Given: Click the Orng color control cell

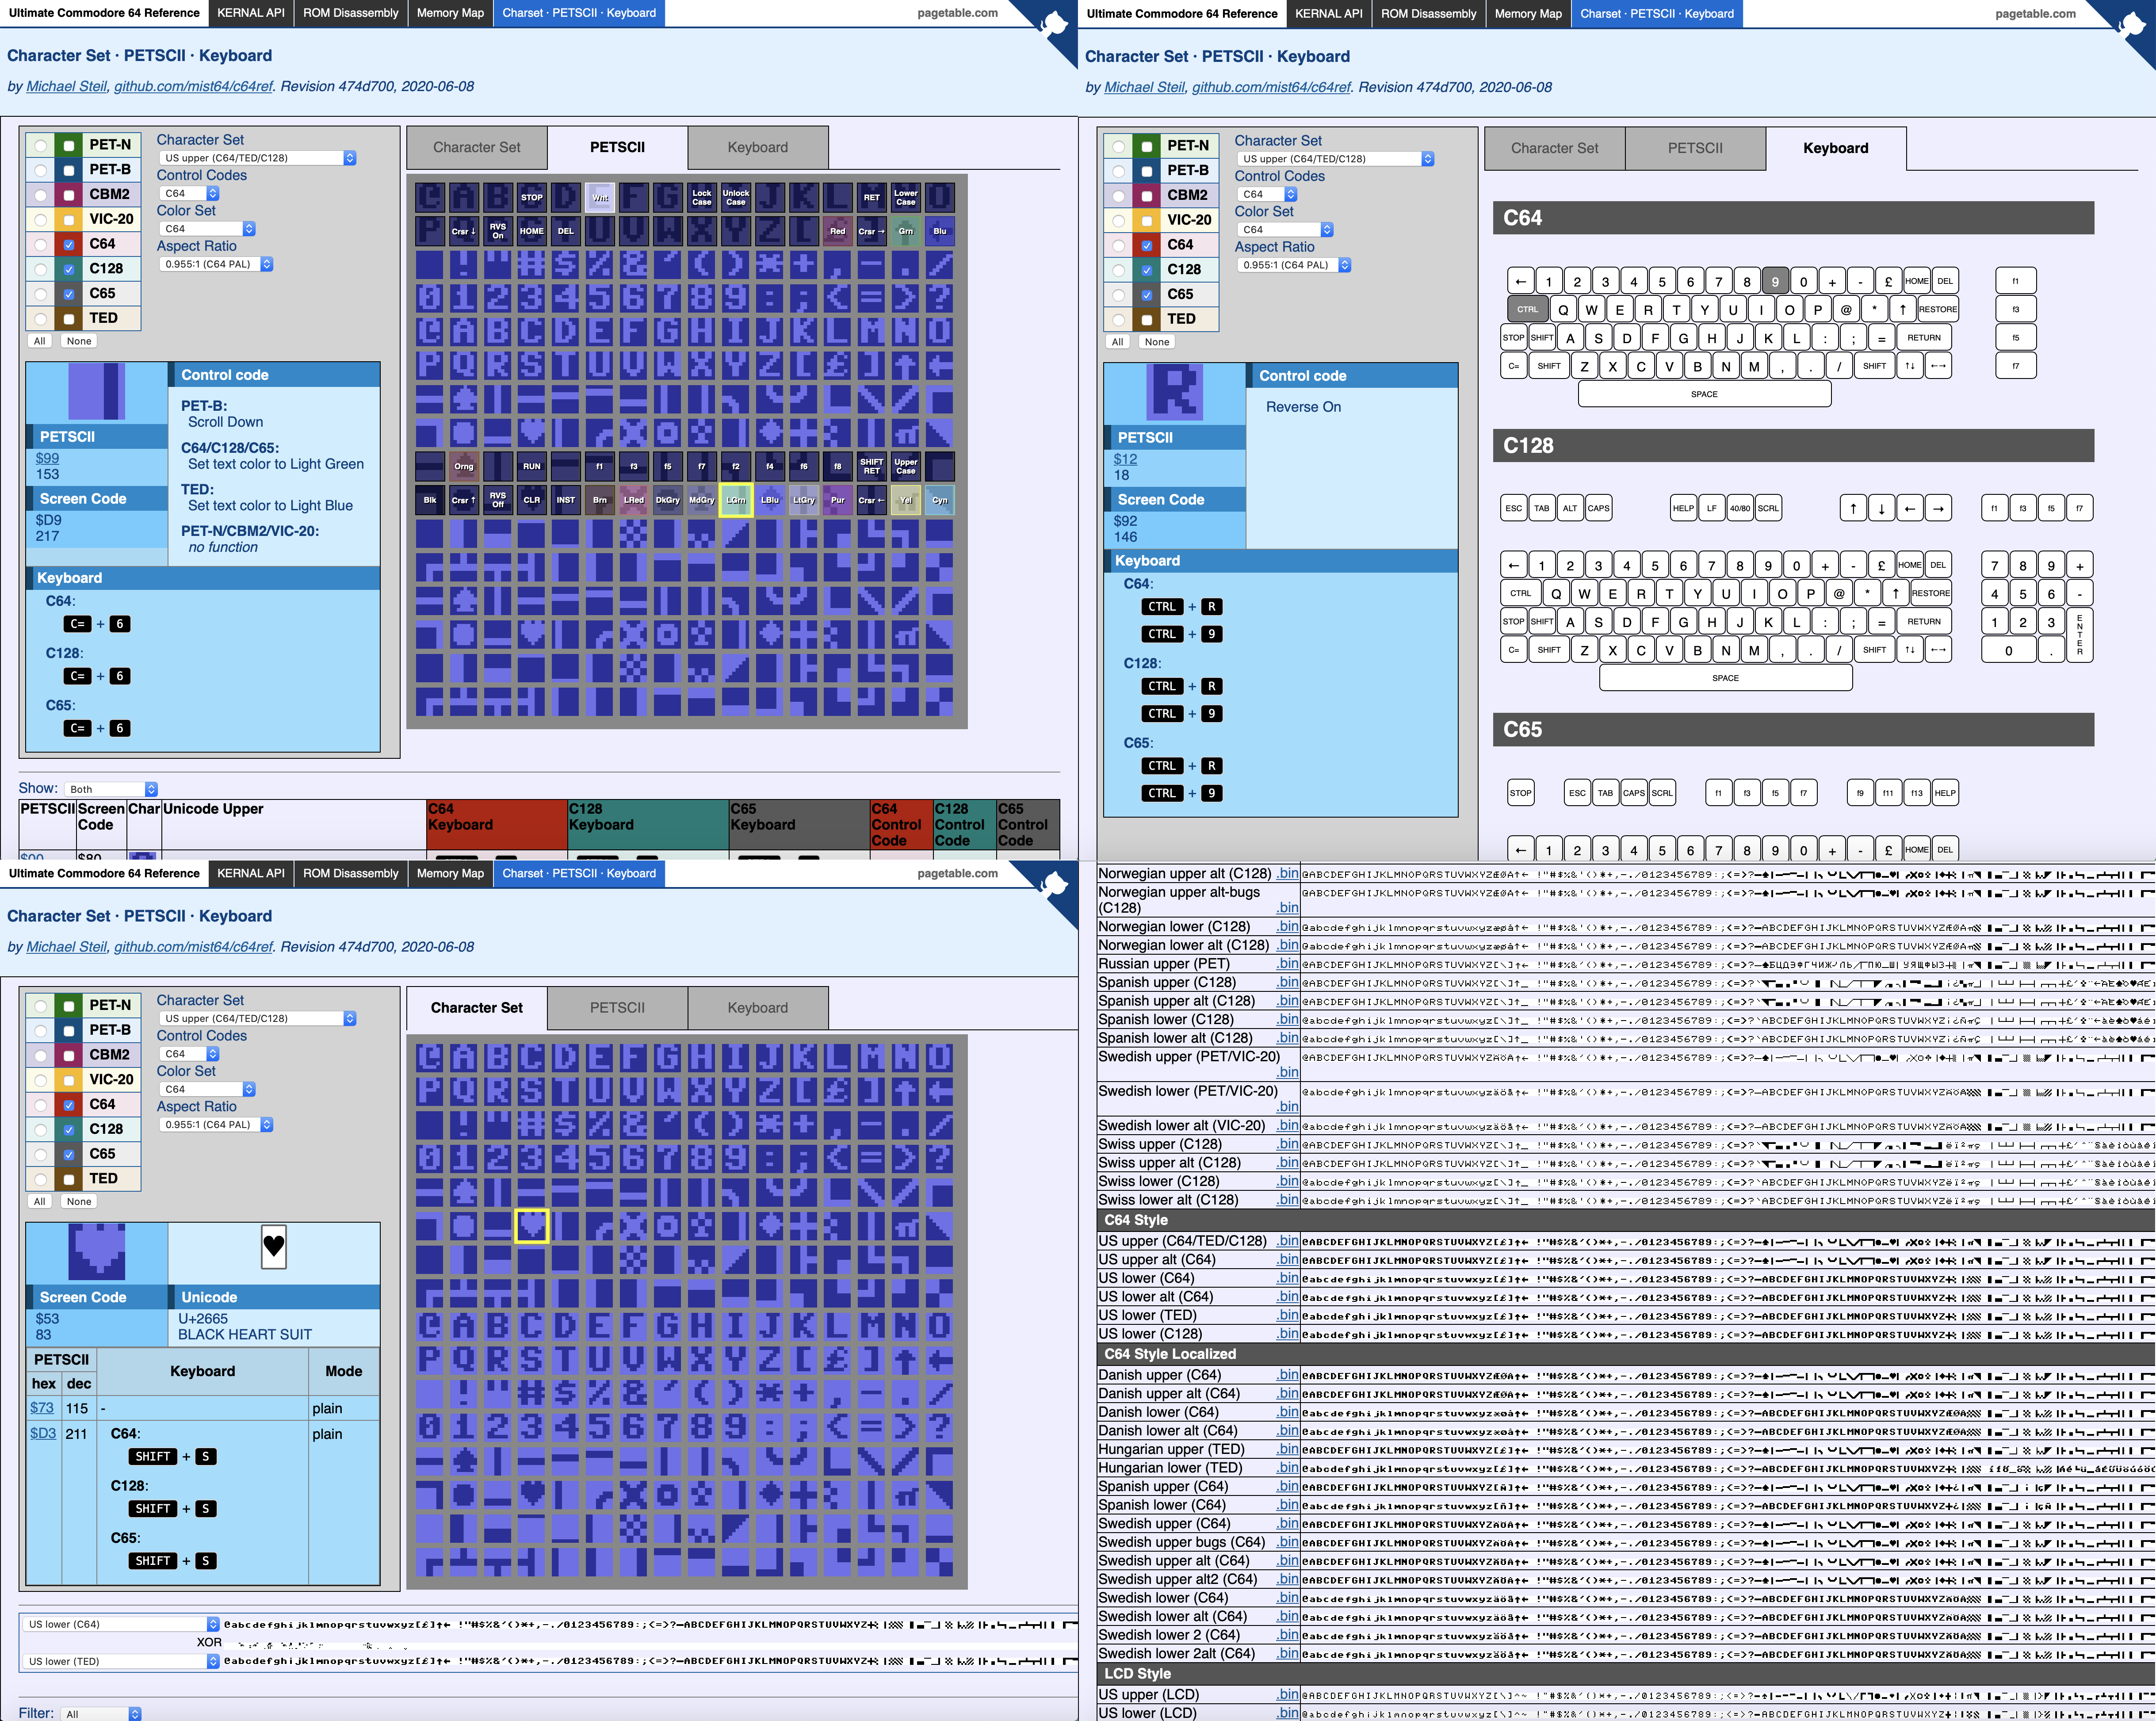Looking at the screenshot, I should pyautogui.click(x=464, y=466).
